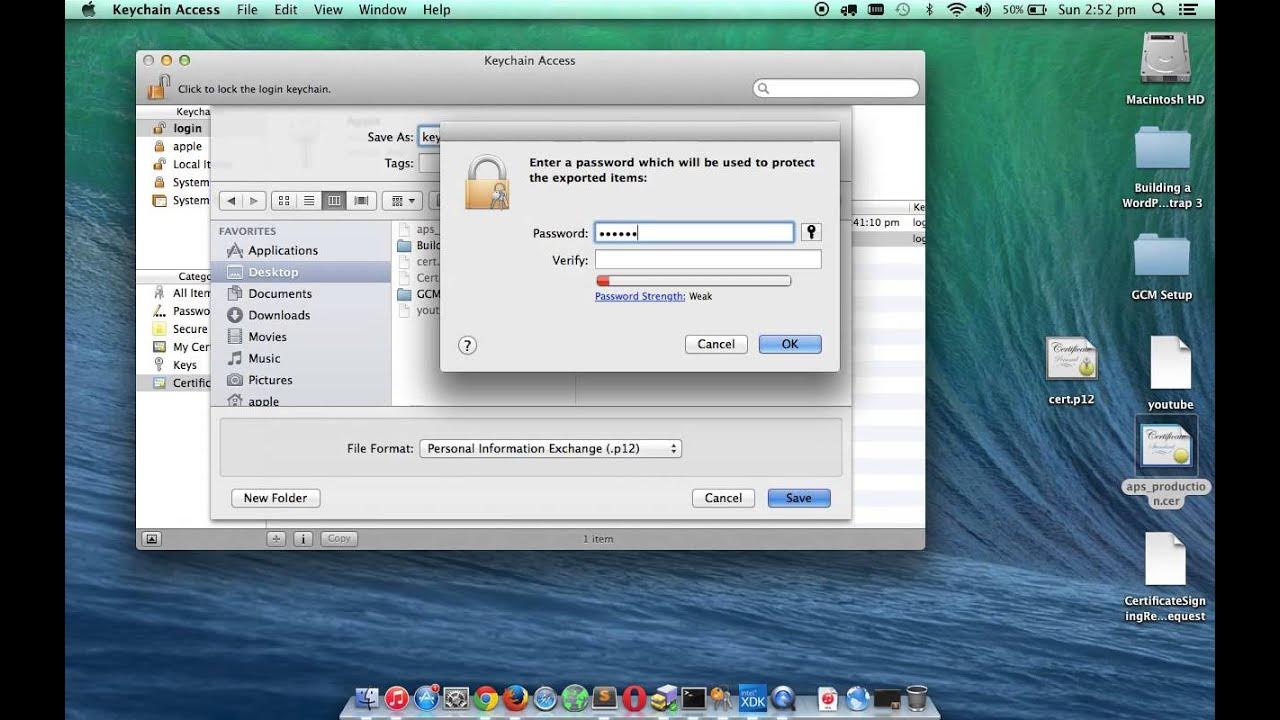Click the unlocked padlock toolbar icon
1280x720 pixels.
pyautogui.click(x=158, y=87)
